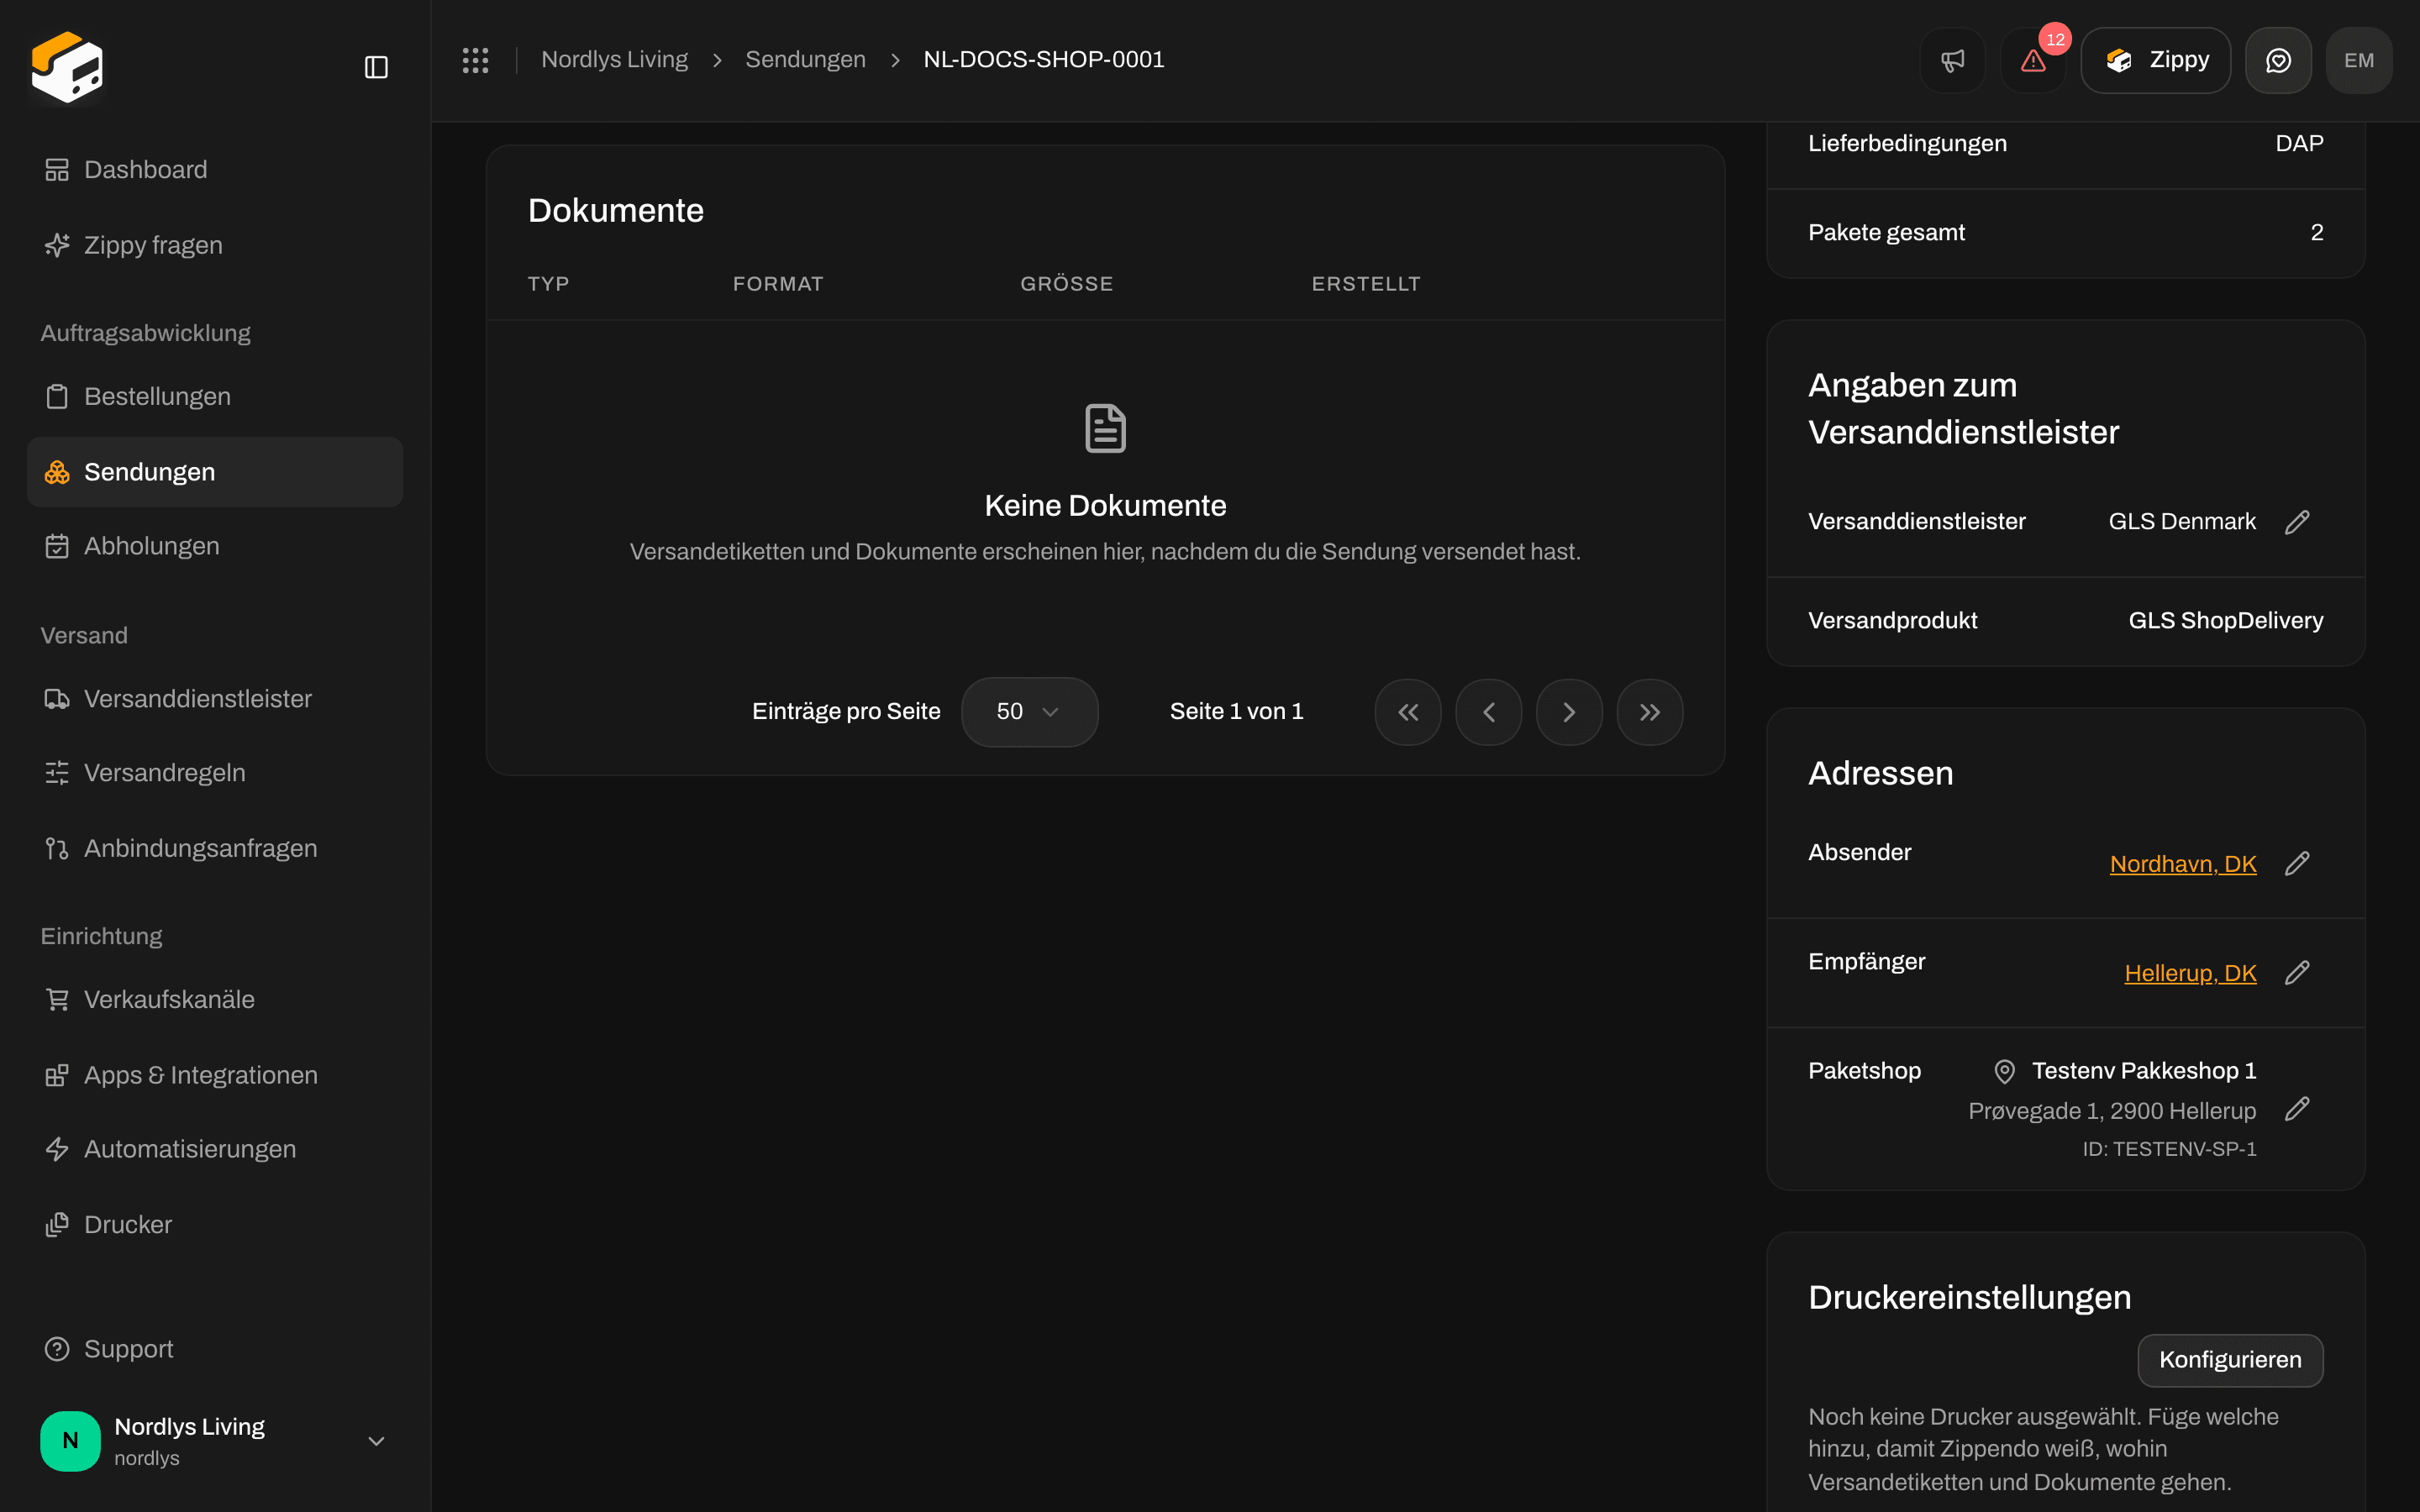2420x1512 pixels.
Task: Navigate to Sendungen breadcrumb
Action: [805, 60]
